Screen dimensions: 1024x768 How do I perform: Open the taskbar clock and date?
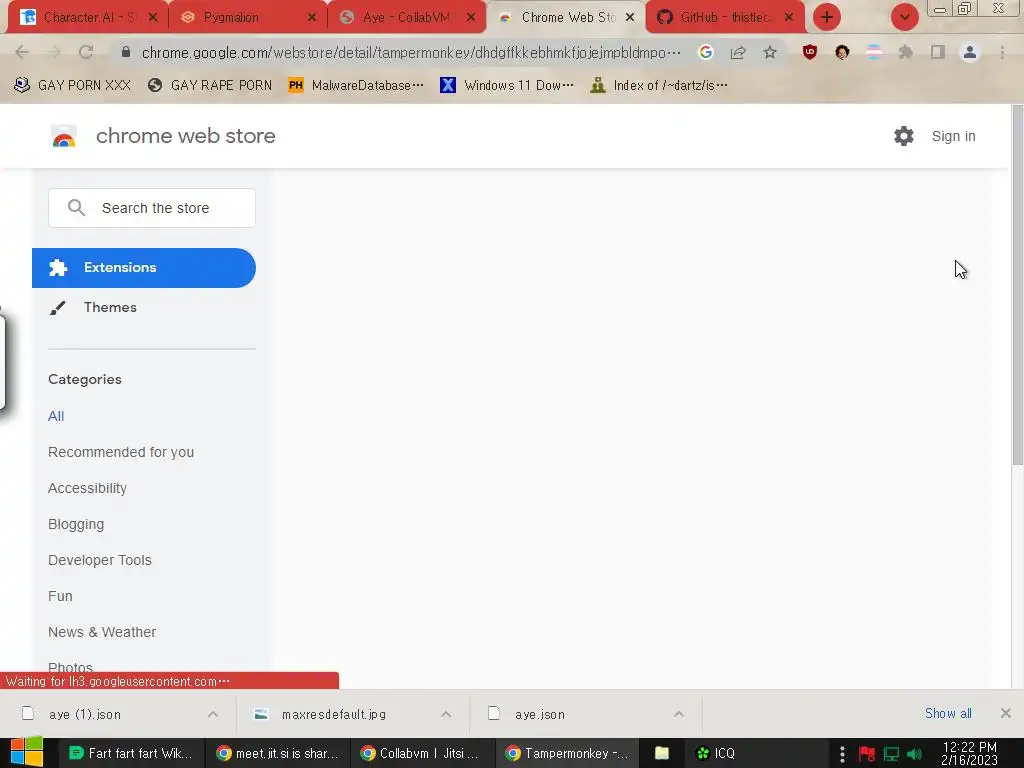tap(970, 754)
